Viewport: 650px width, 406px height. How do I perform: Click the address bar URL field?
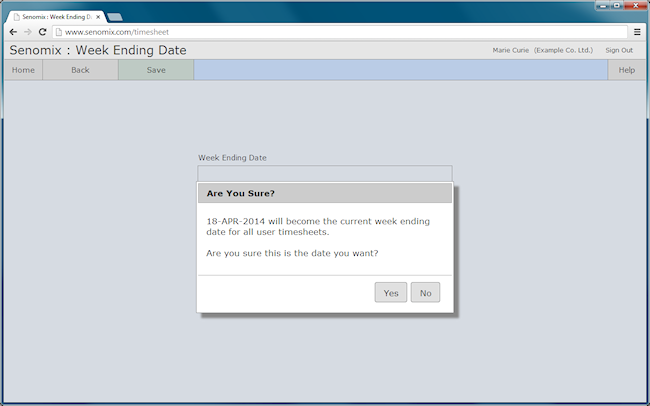coord(340,32)
